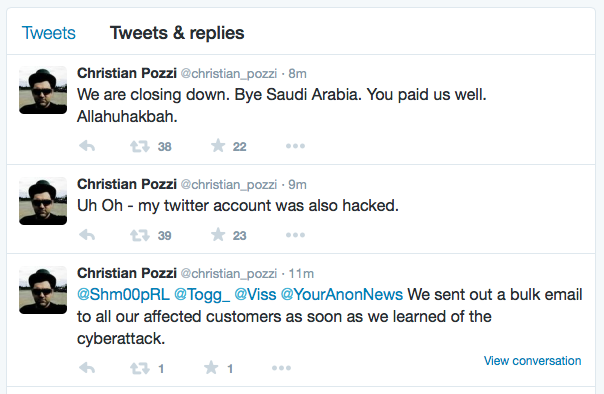Open more options on the 9m tweet
Viewport: 604px width, 394px height.
(295, 235)
